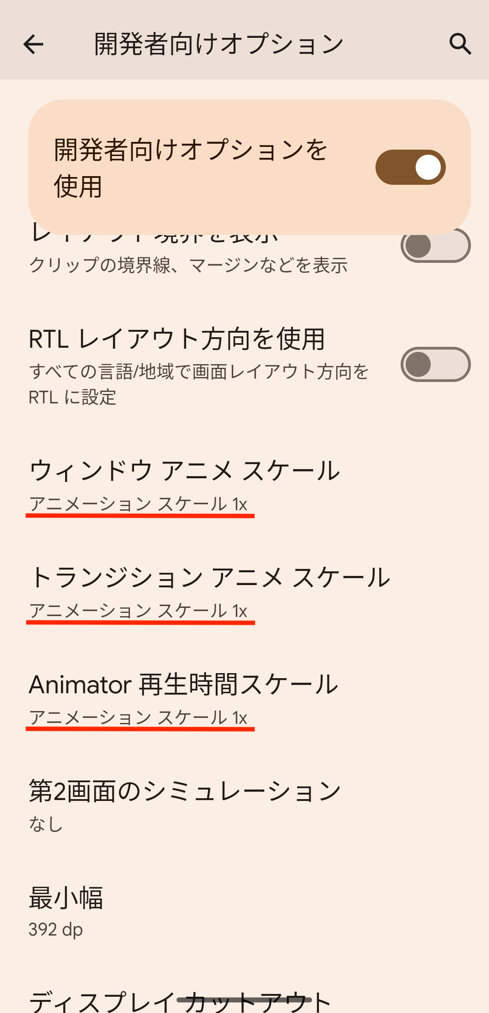Open トランジション アニメ スケール setting
The height and width of the screenshot is (1013, 489).
click(x=244, y=591)
